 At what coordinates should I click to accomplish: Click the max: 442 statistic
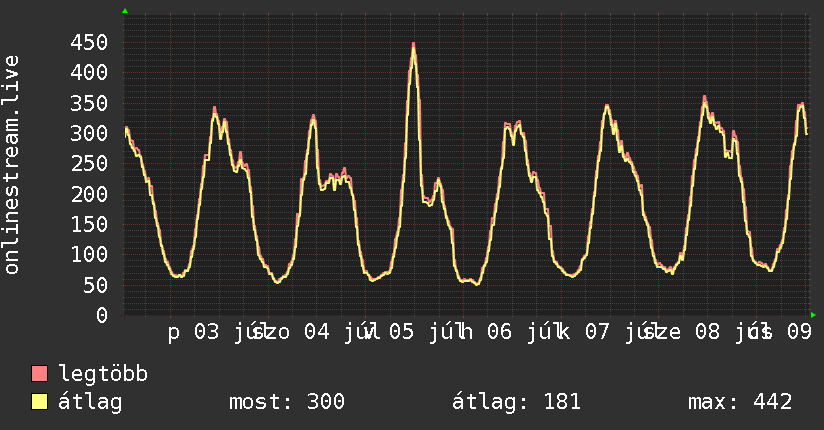click(x=740, y=402)
